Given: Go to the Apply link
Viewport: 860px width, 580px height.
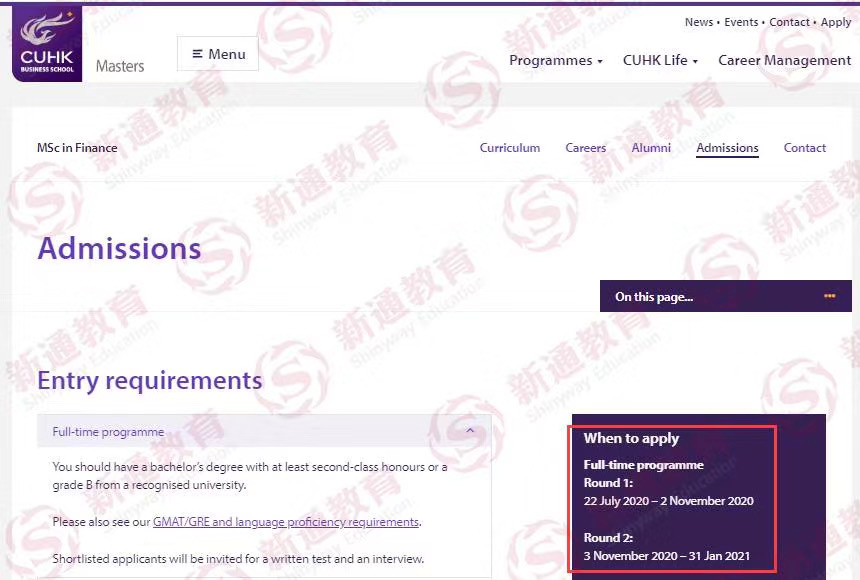Looking at the screenshot, I should (x=836, y=22).
